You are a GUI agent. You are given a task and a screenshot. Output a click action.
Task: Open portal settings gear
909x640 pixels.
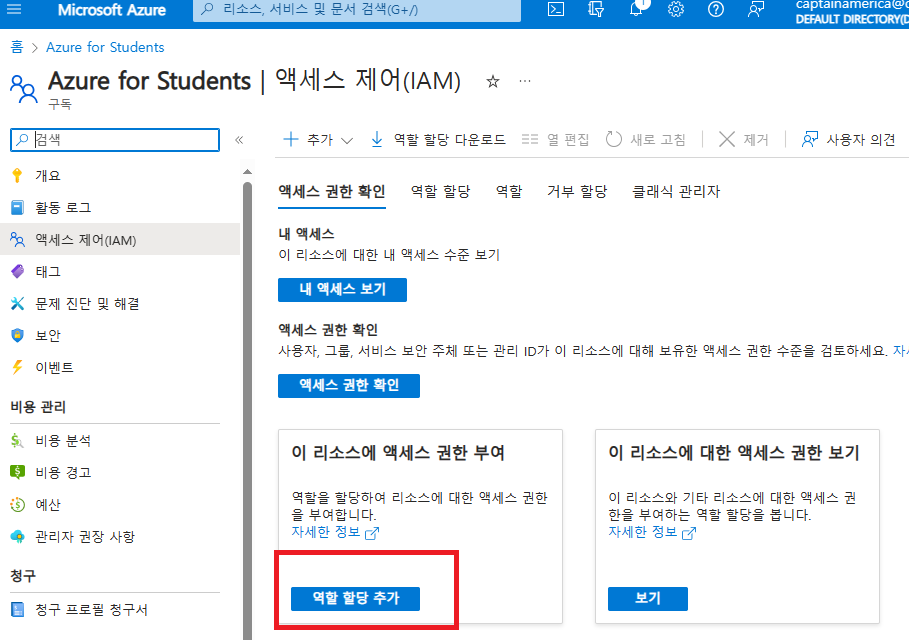click(x=676, y=9)
